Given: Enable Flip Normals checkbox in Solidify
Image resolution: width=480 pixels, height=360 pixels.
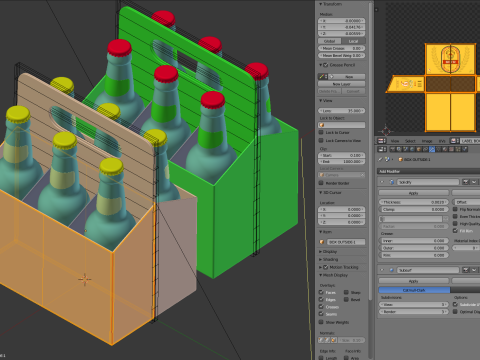Looking at the screenshot, I should click(455, 209).
